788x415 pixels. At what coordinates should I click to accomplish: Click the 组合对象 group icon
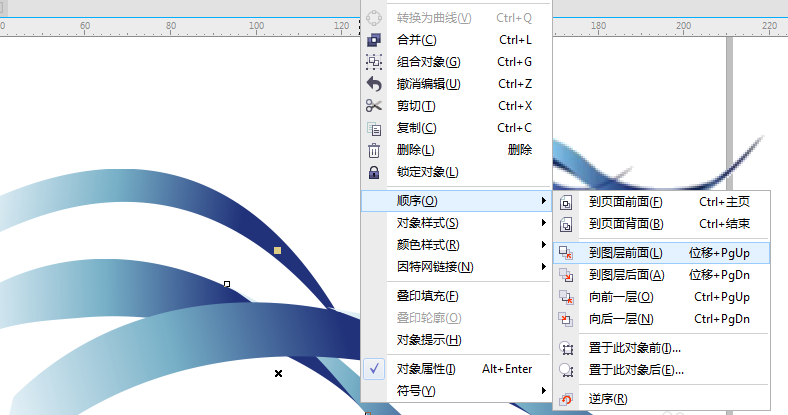374,62
